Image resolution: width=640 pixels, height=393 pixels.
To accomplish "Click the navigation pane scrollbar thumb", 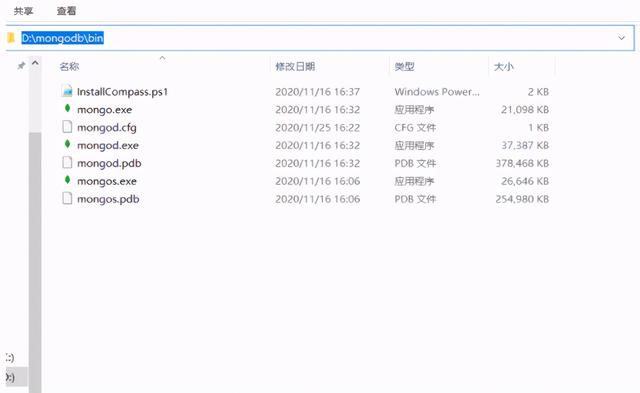I will point(35,261).
